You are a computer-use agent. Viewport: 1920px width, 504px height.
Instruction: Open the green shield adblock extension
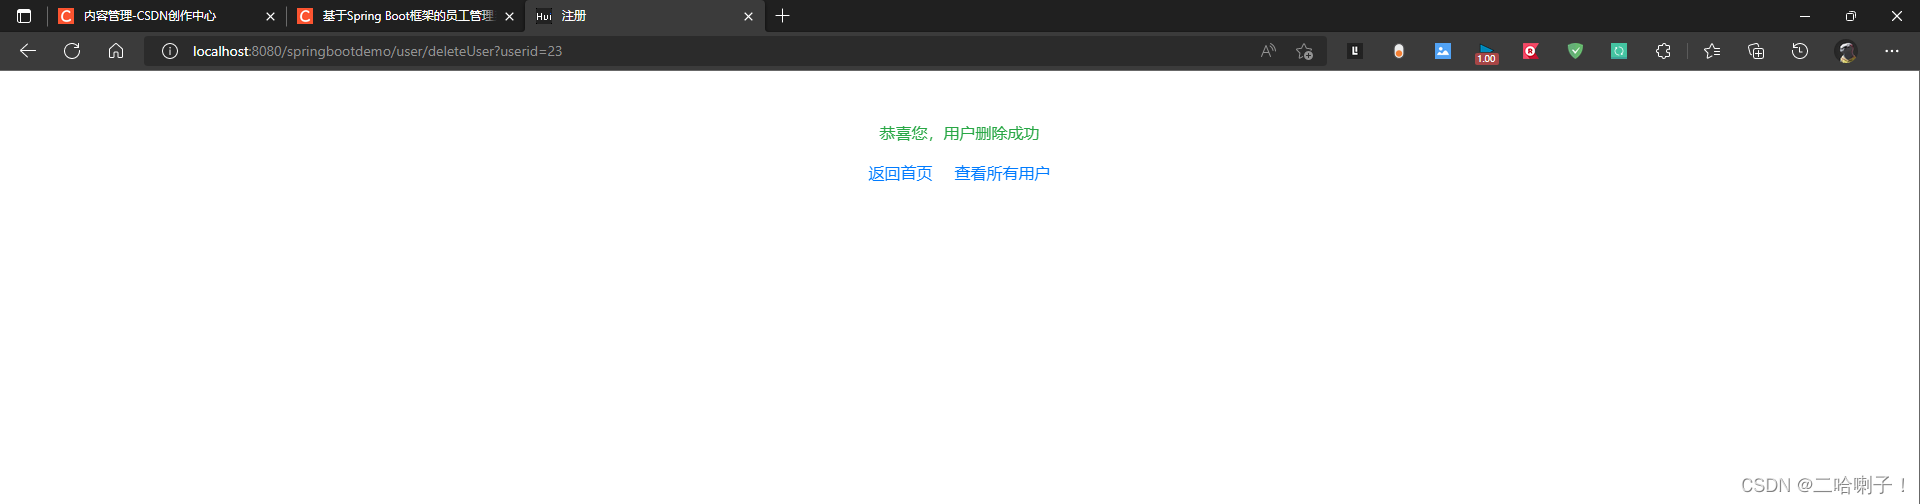click(1575, 51)
